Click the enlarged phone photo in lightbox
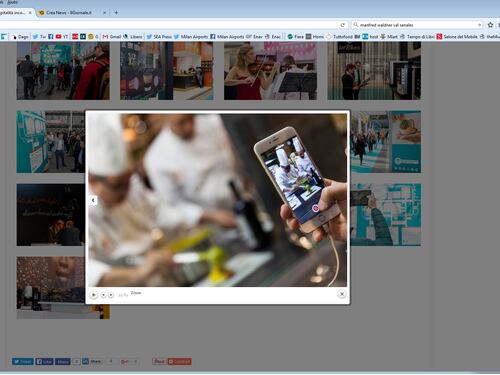 (x=217, y=200)
